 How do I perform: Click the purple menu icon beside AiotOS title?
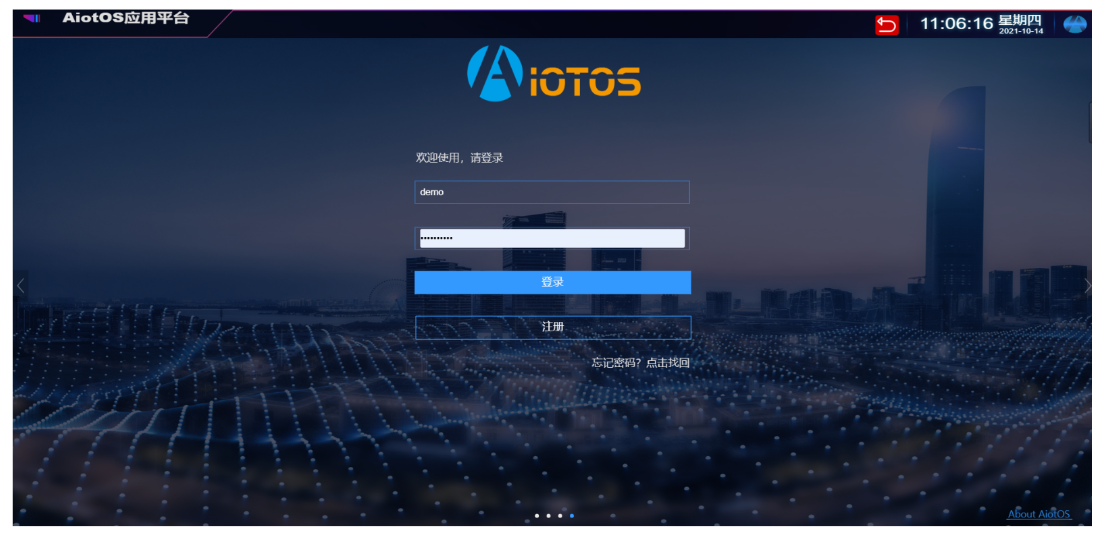(x=32, y=19)
